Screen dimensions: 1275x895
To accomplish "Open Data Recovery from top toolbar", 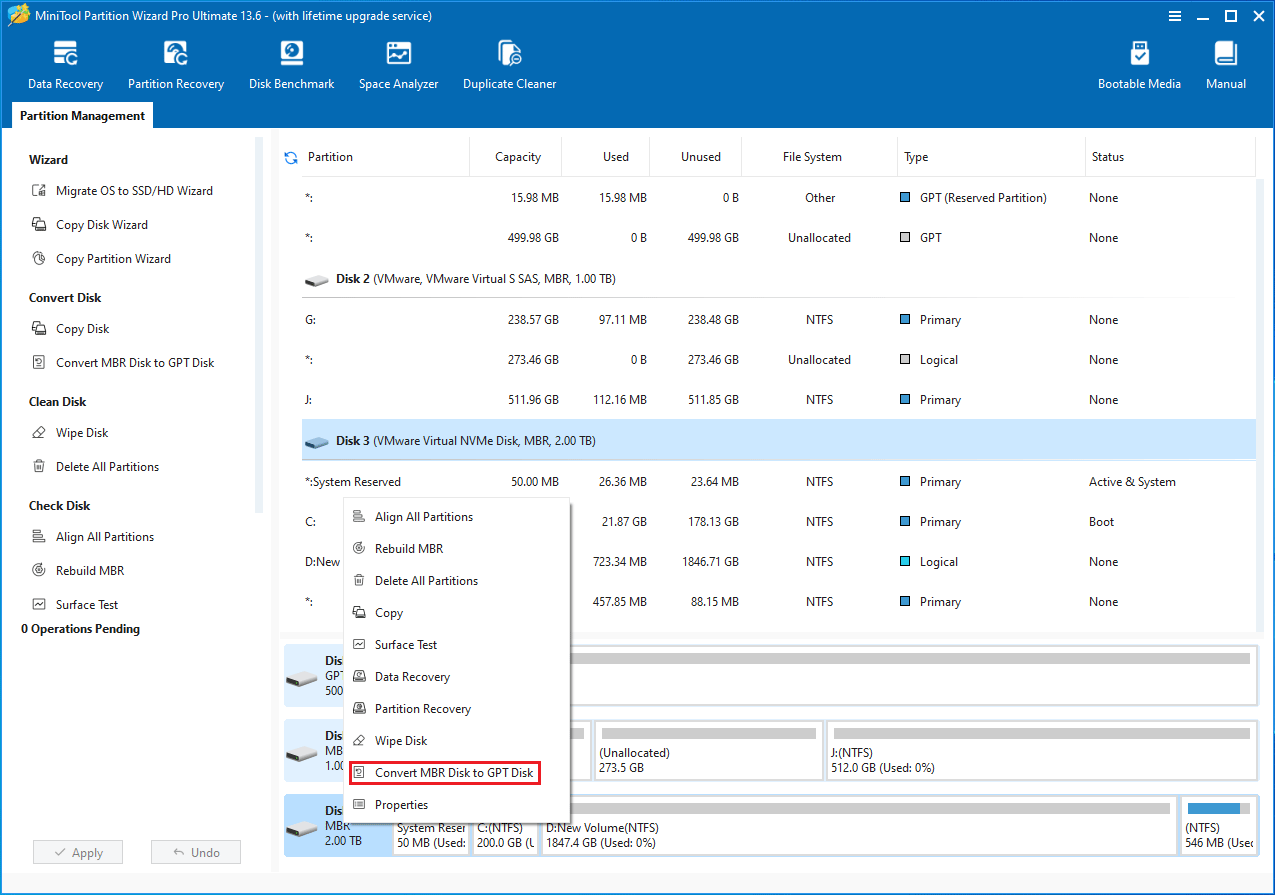I will pyautogui.click(x=65, y=66).
